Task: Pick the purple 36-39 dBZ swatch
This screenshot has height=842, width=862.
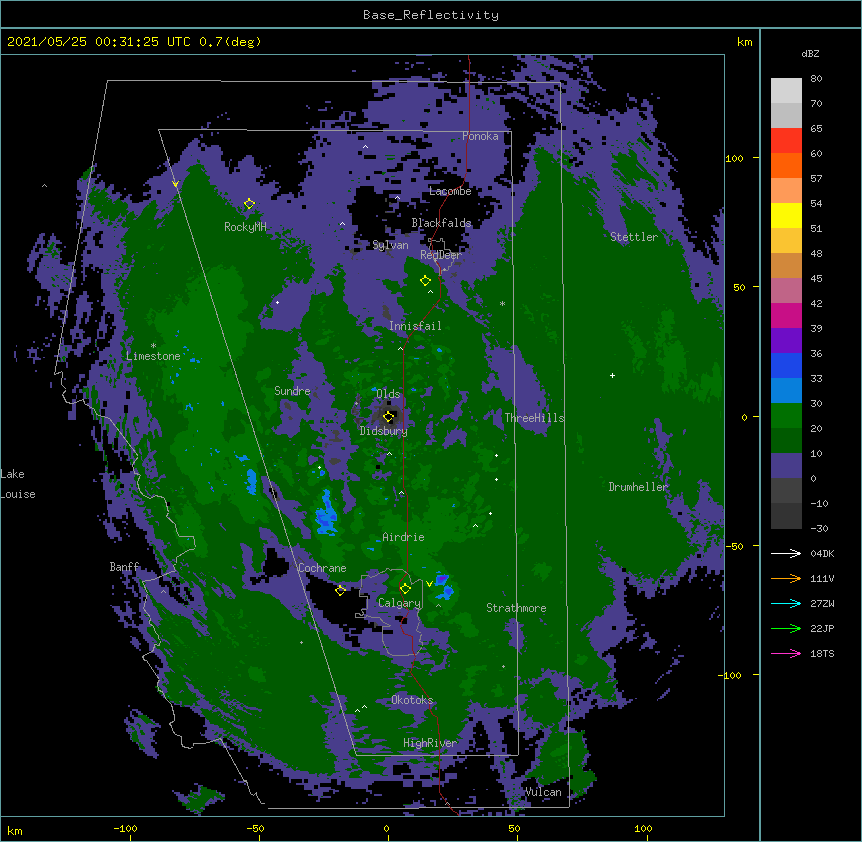Action: point(786,341)
